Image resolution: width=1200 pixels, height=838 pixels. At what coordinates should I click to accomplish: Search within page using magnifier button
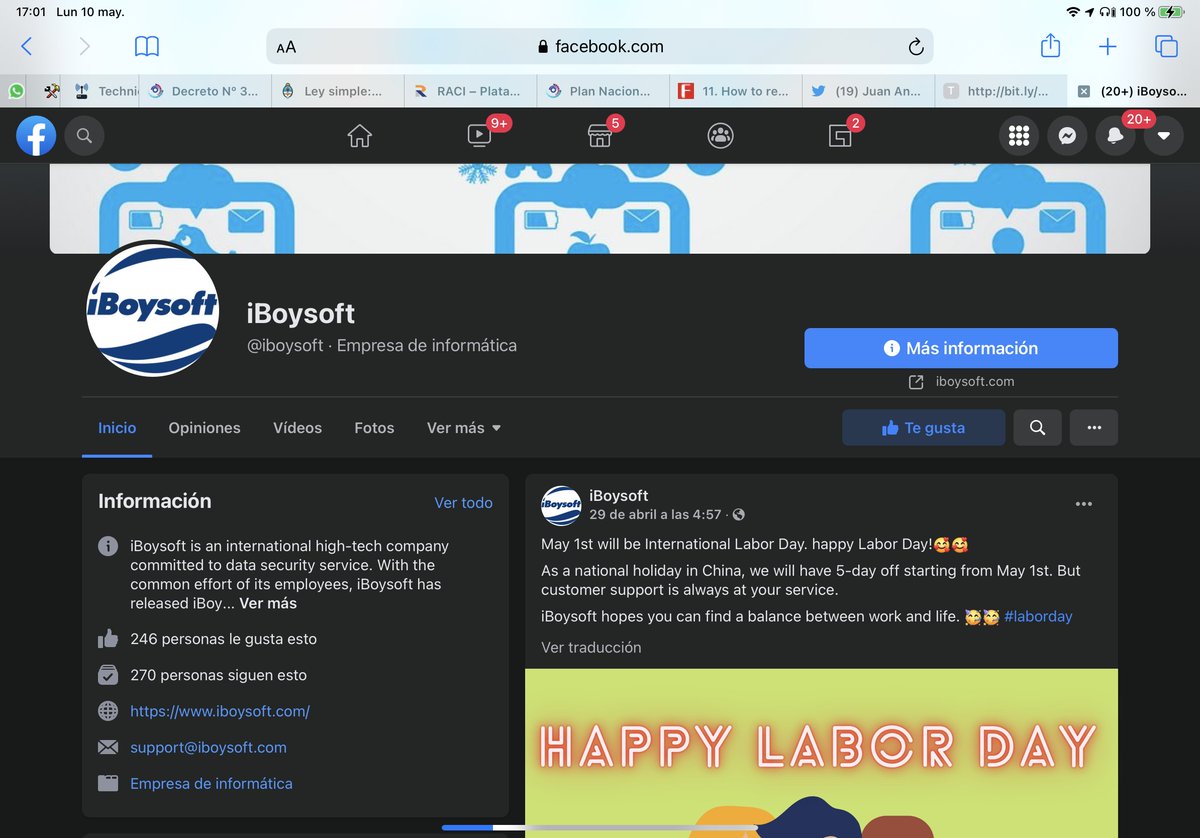tap(1038, 428)
